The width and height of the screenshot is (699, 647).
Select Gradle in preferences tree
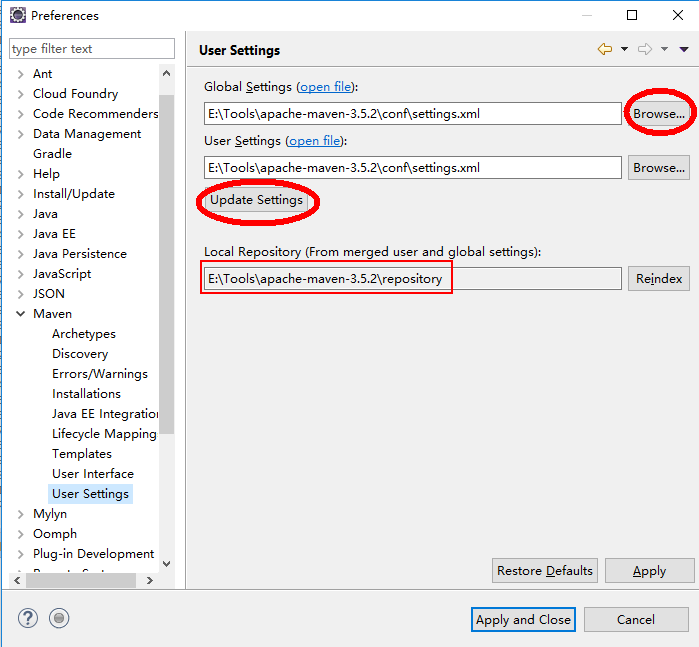pyautogui.click(x=52, y=154)
